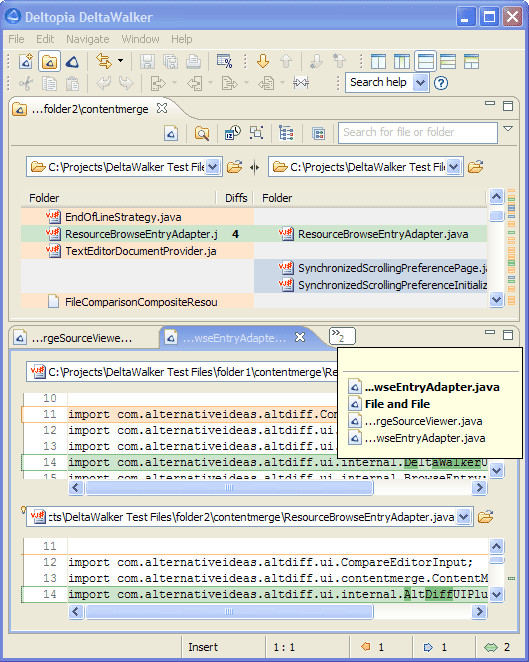
Task: Close the ...wseEntryAdapte... tab
Action: 300,337
